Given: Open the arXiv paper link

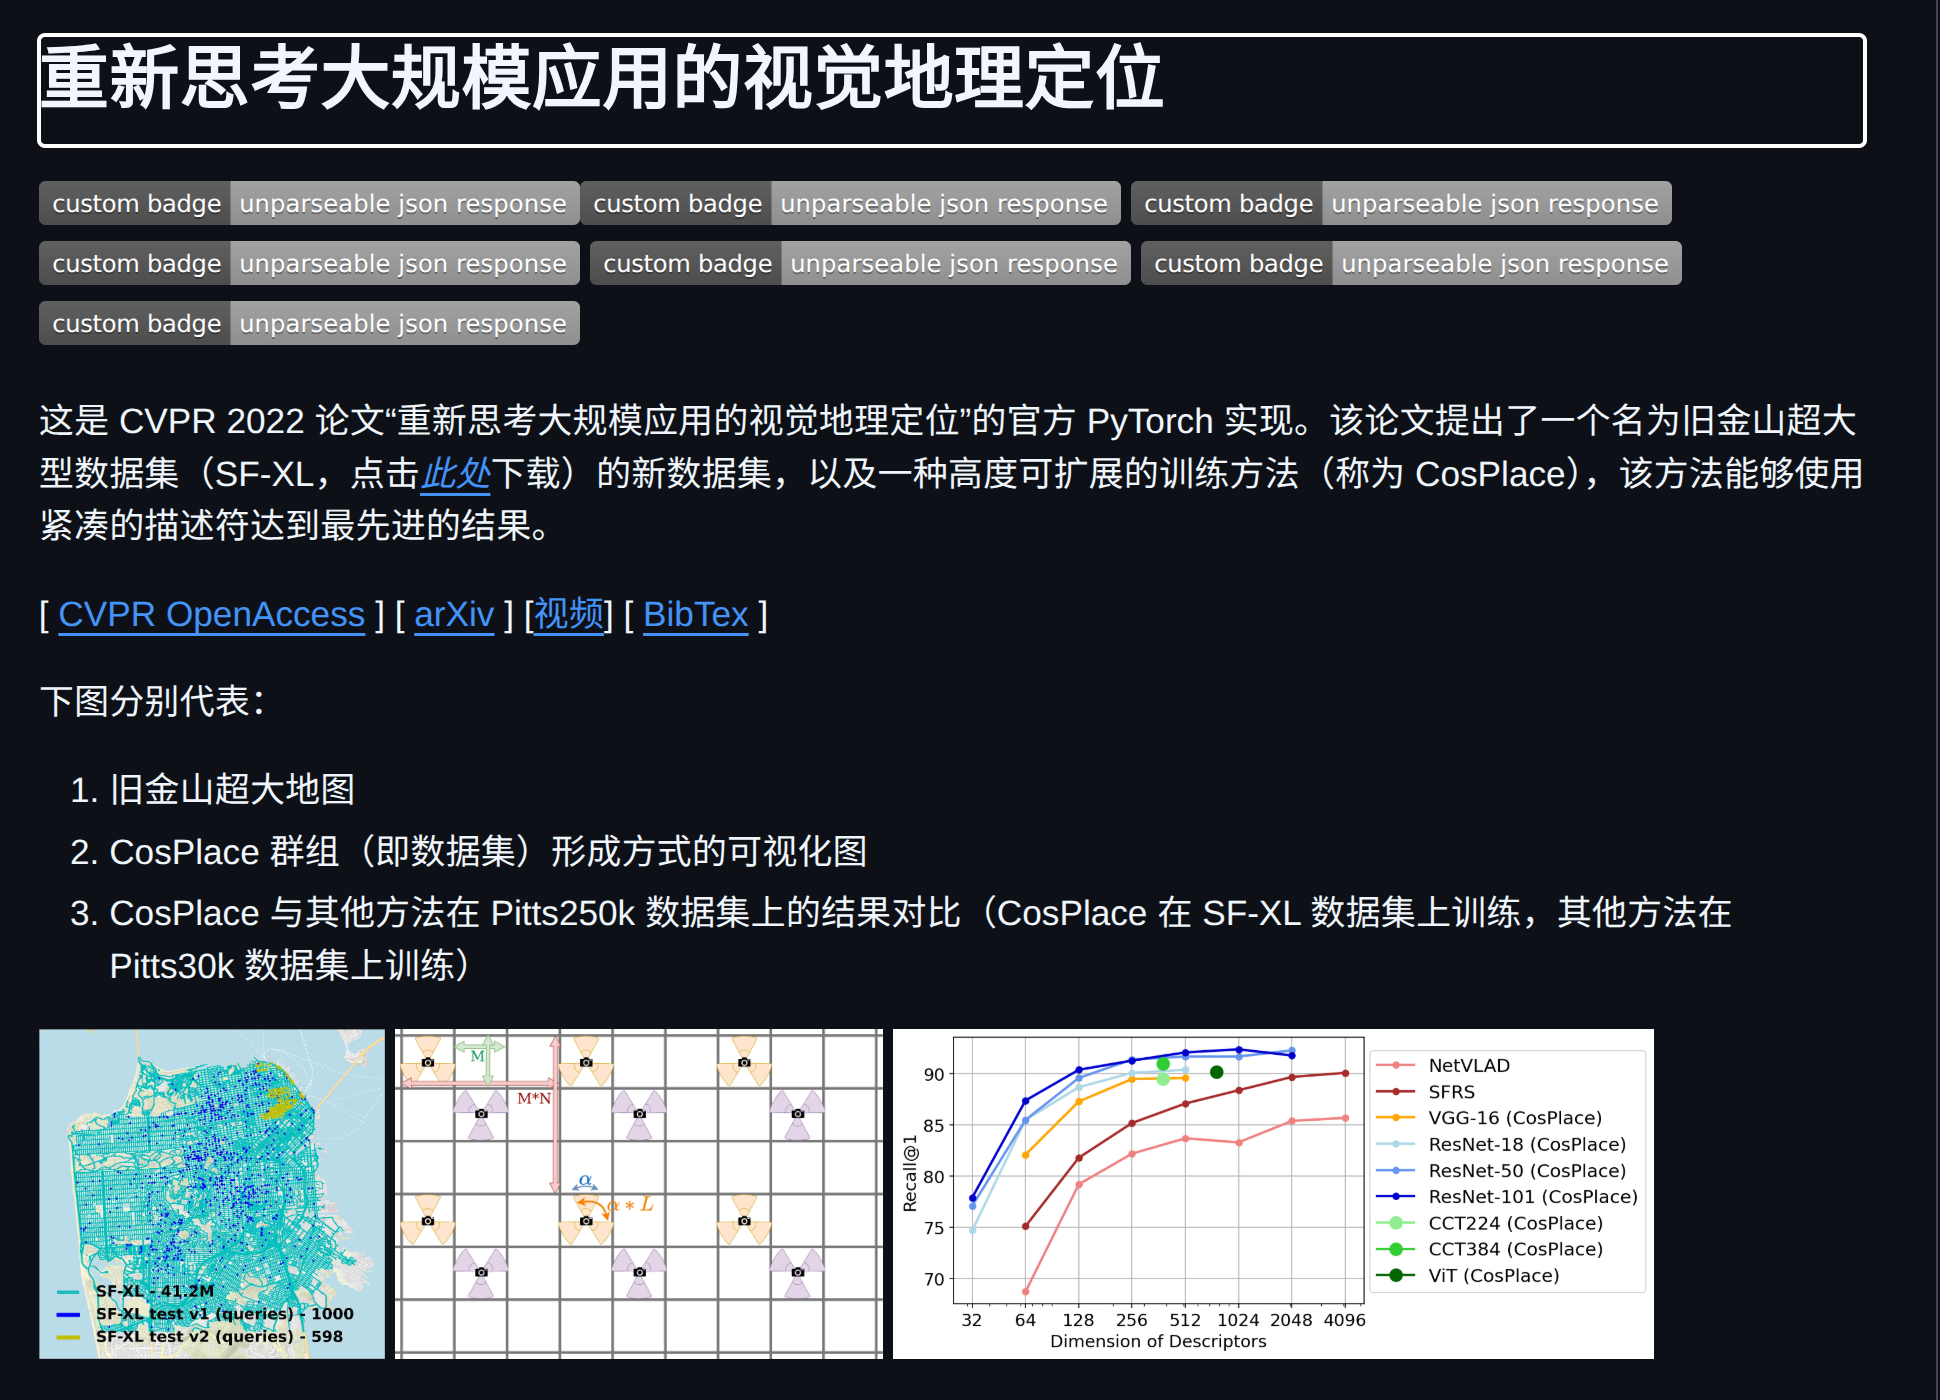Looking at the screenshot, I should (x=454, y=614).
